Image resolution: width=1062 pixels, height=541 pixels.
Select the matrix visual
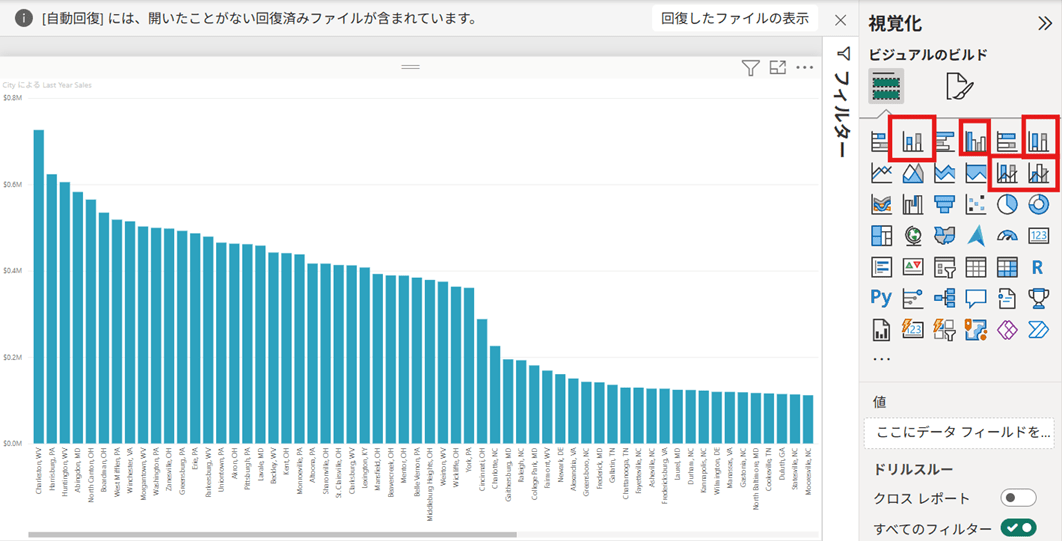[1008, 267]
